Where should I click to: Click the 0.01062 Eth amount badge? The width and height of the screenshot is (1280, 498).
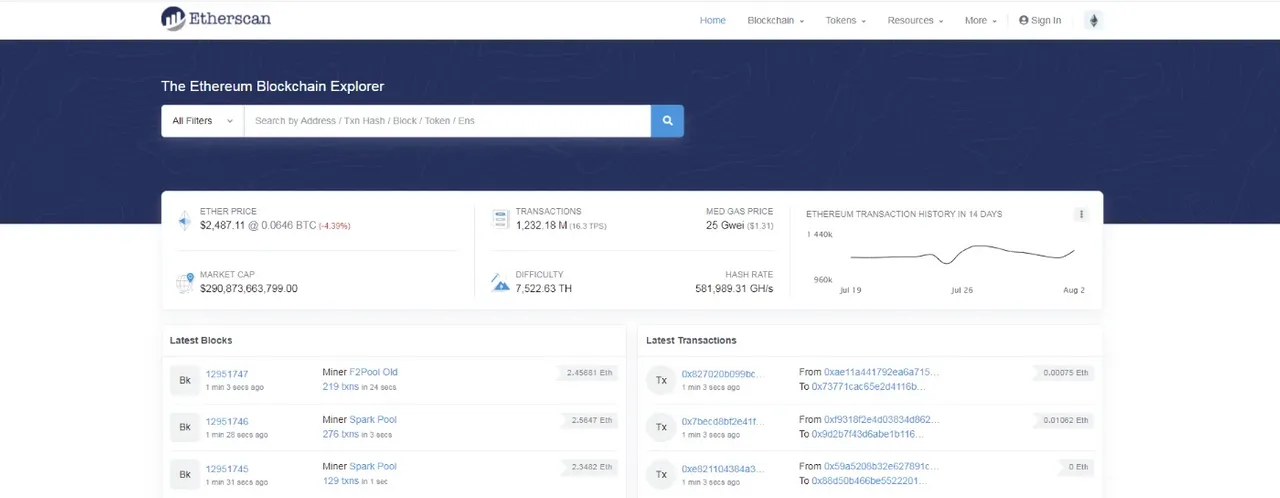pyautogui.click(x=1062, y=420)
